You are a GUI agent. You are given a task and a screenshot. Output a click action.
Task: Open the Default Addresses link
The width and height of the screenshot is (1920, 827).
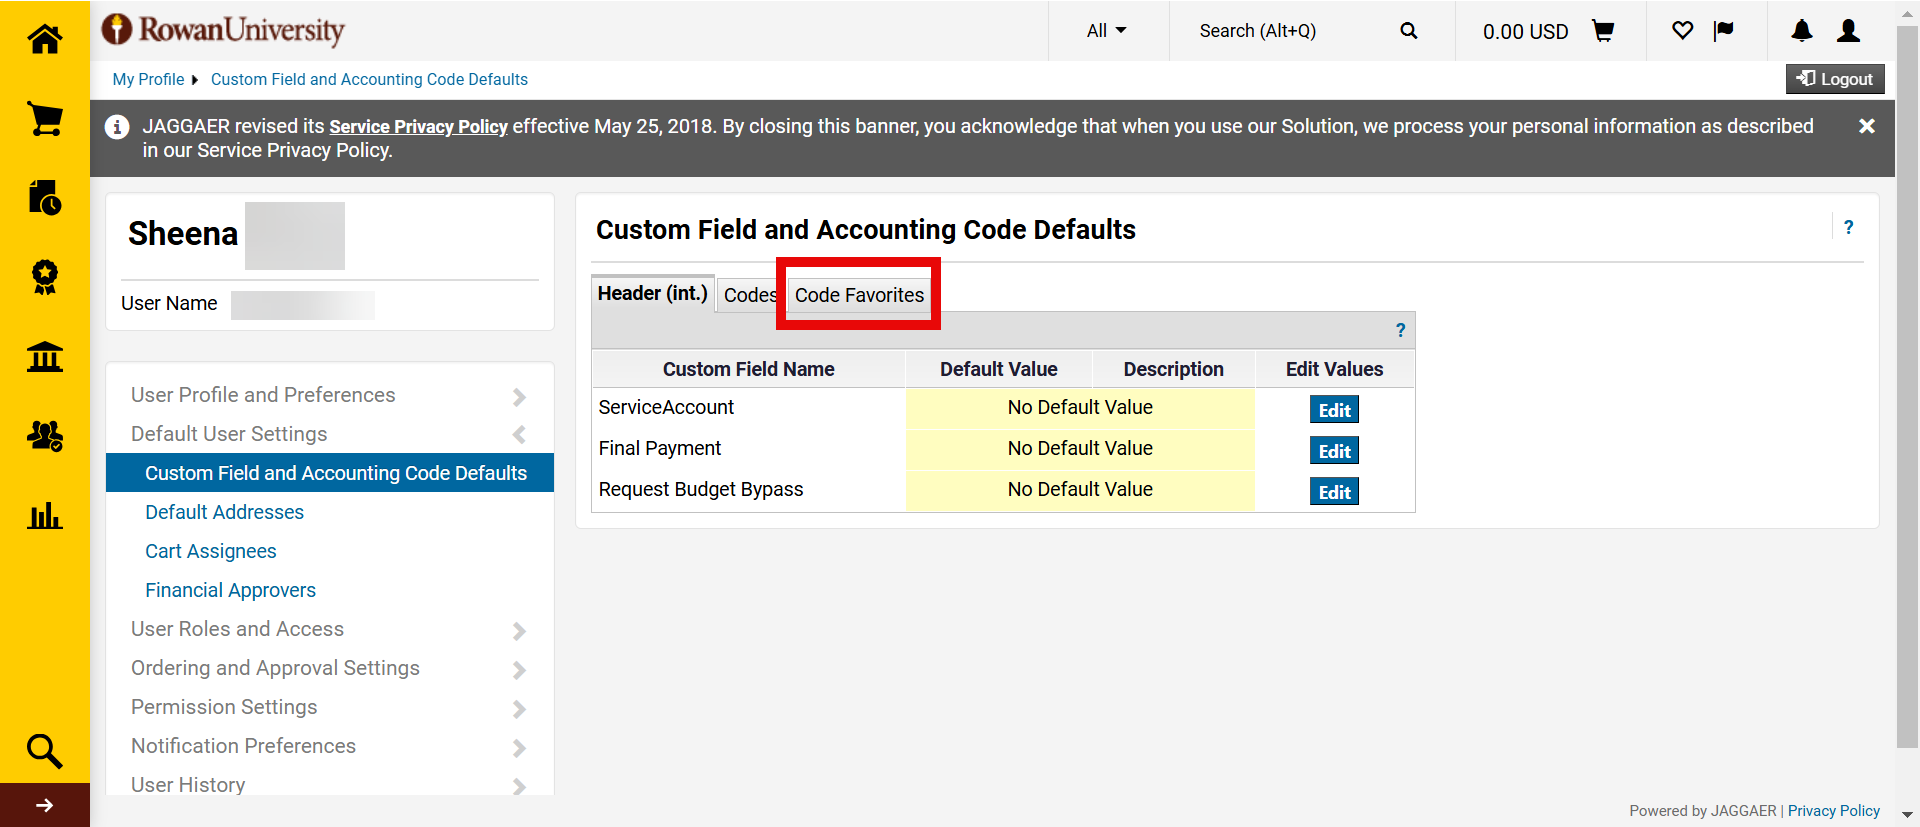point(224,512)
